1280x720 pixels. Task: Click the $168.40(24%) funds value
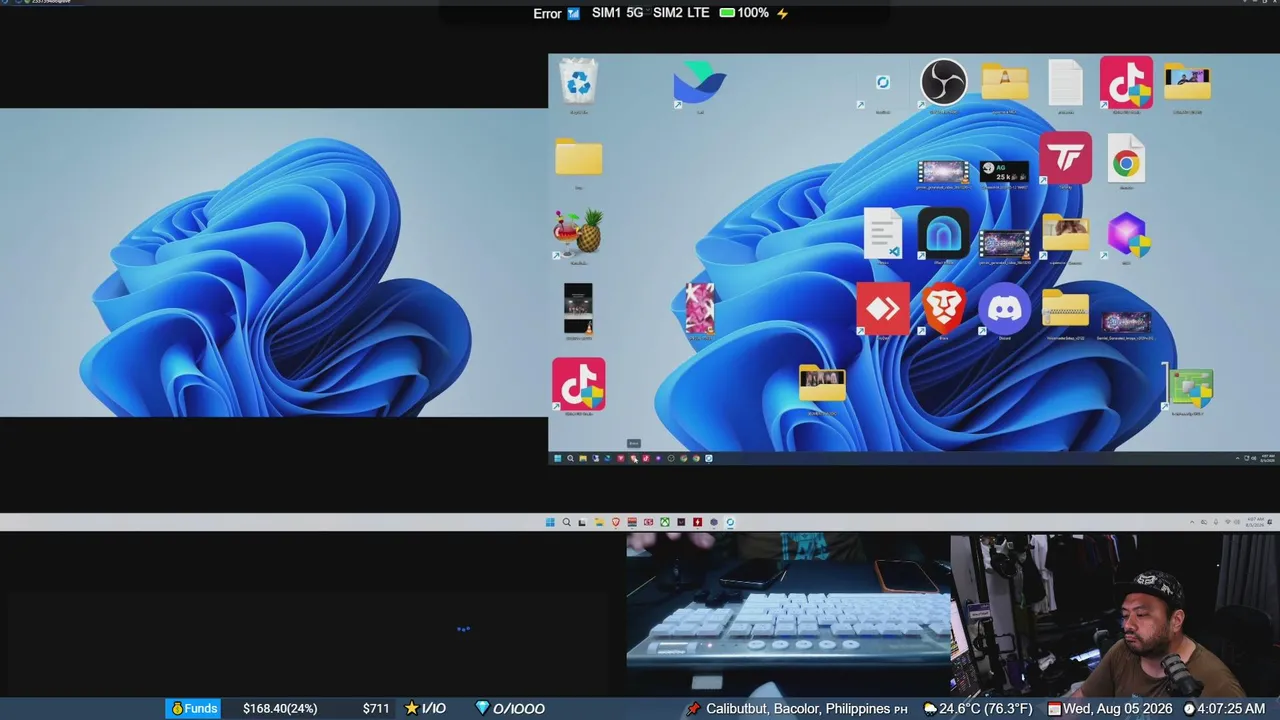[280, 708]
